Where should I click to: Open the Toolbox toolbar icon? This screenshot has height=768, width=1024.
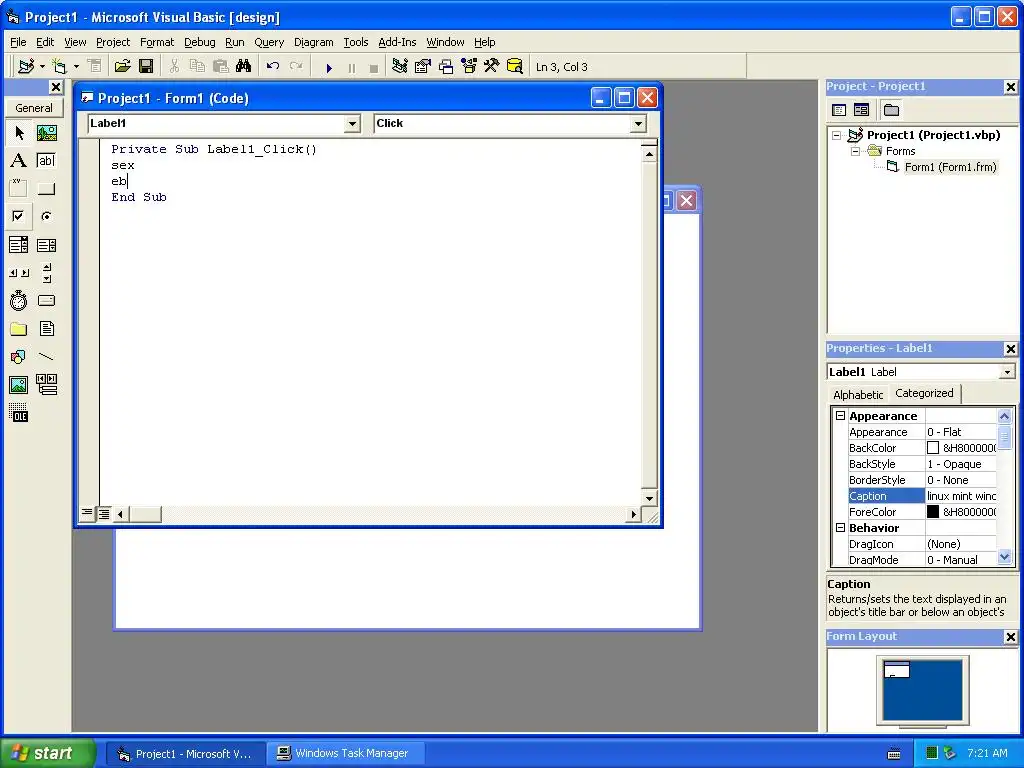[492, 67]
